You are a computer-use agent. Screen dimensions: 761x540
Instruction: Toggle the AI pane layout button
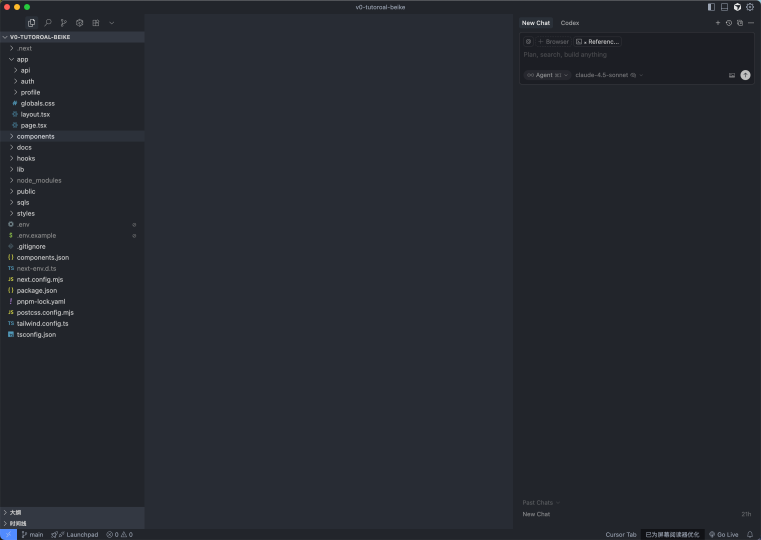pyautogui.click(x=737, y=7)
